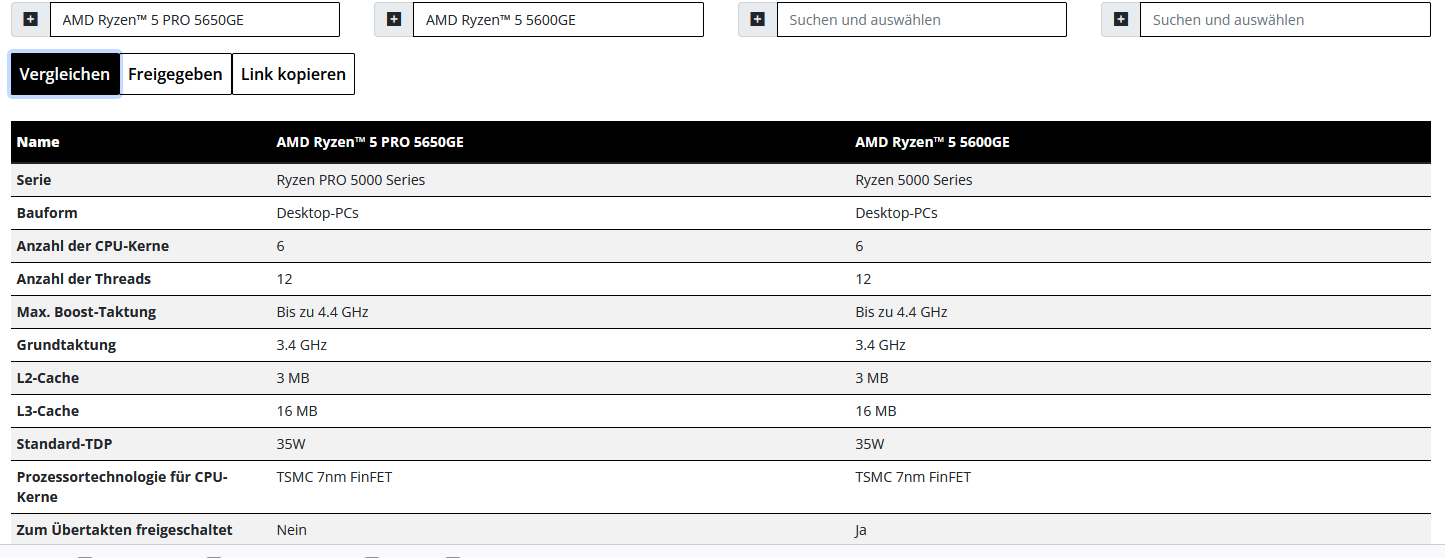Screen dimensions: 1445x558
Task: Select the 'Standard-TDP' row label
Action: pos(63,444)
